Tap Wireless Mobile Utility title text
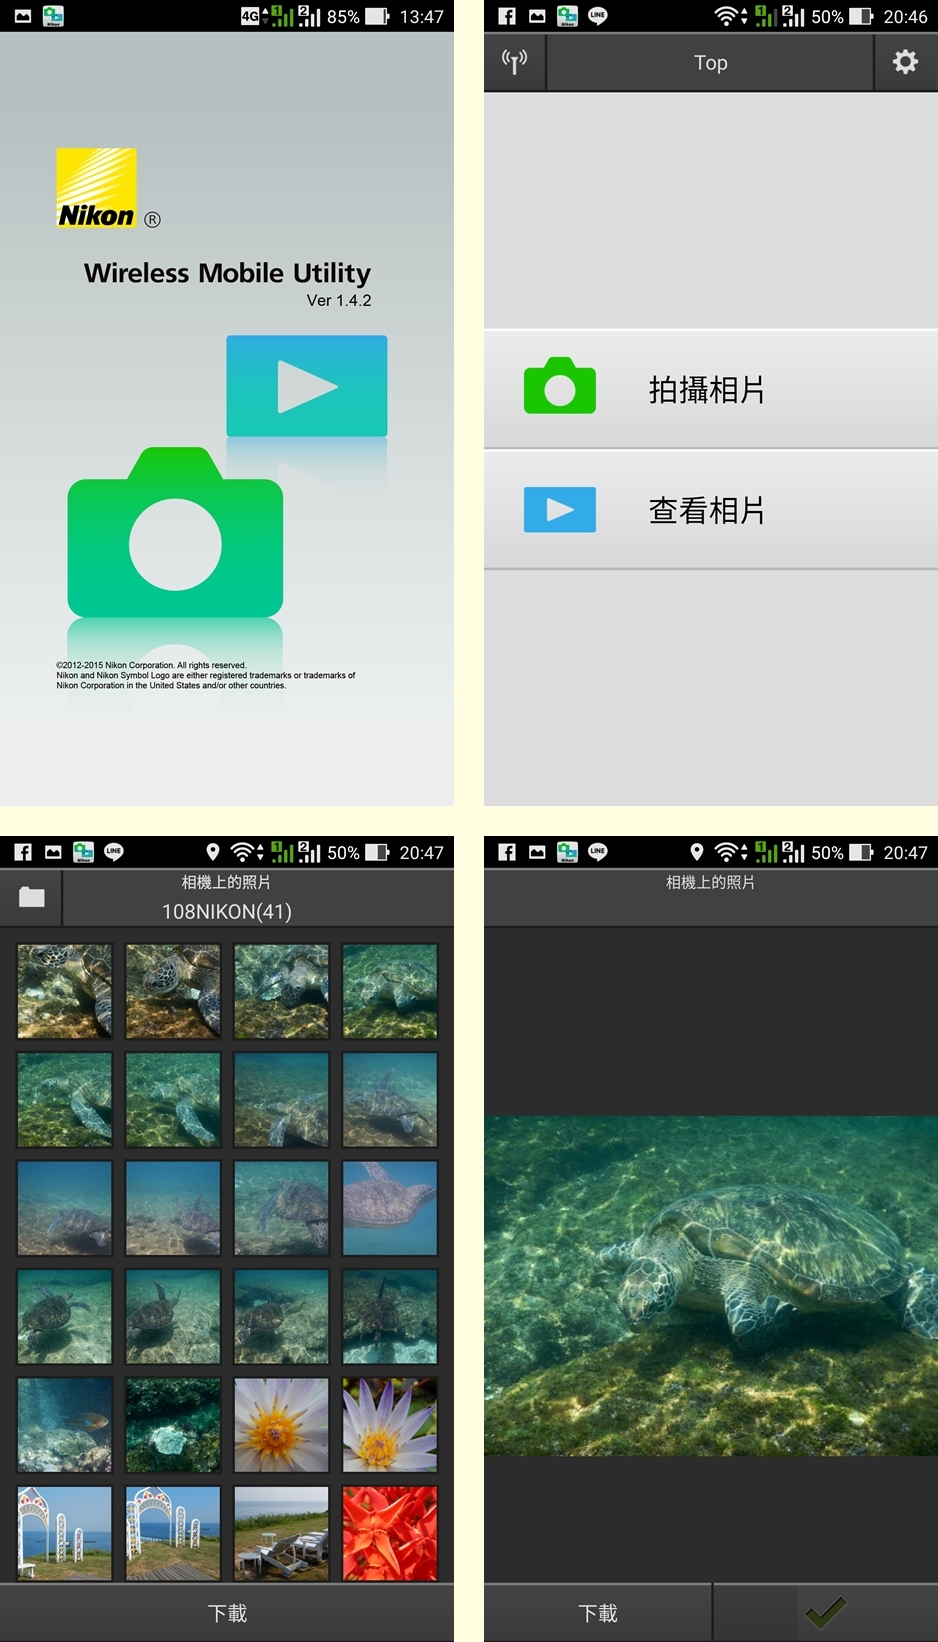The width and height of the screenshot is (938, 1642). point(227,273)
